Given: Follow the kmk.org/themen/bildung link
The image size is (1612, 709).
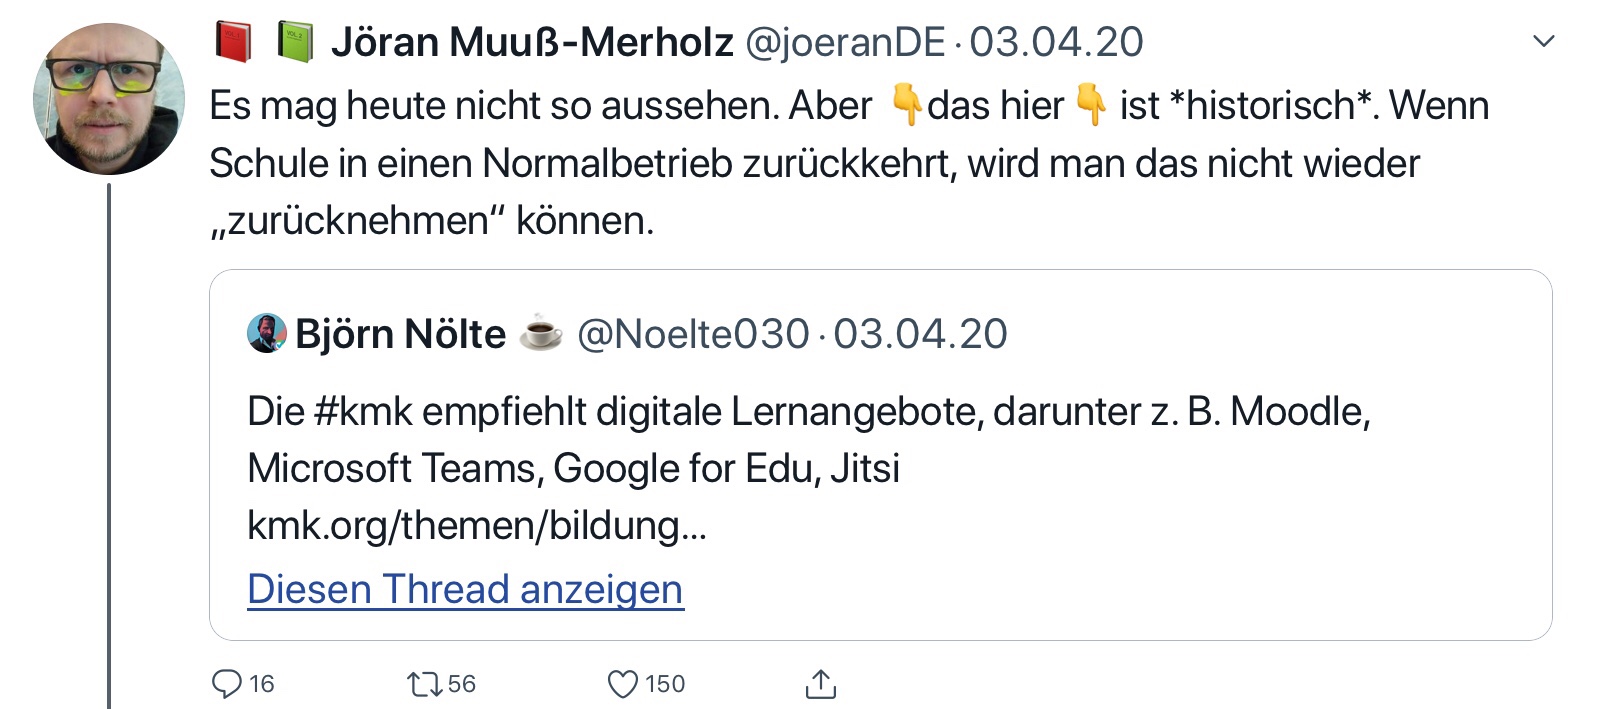Looking at the screenshot, I should [x=477, y=526].
